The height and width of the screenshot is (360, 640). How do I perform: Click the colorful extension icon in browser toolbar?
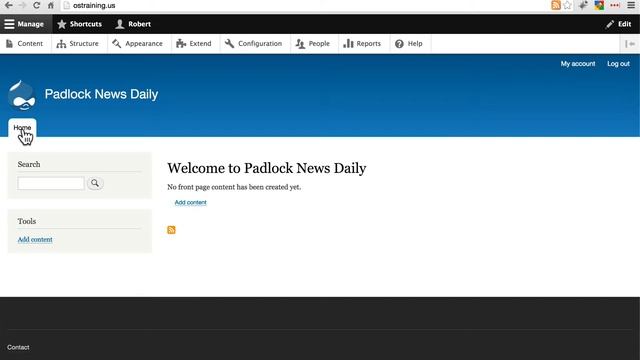point(599,5)
